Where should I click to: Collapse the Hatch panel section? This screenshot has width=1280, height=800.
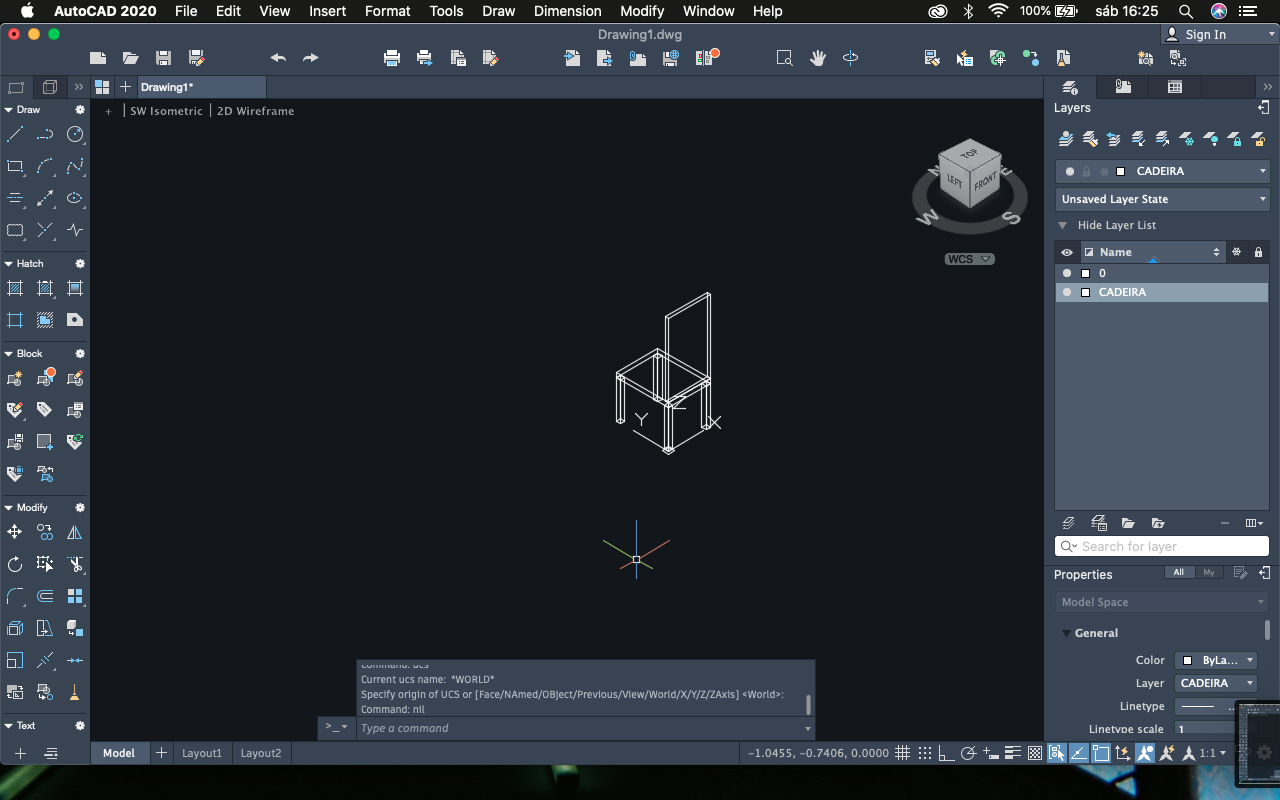pyautogui.click(x=9, y=264)
